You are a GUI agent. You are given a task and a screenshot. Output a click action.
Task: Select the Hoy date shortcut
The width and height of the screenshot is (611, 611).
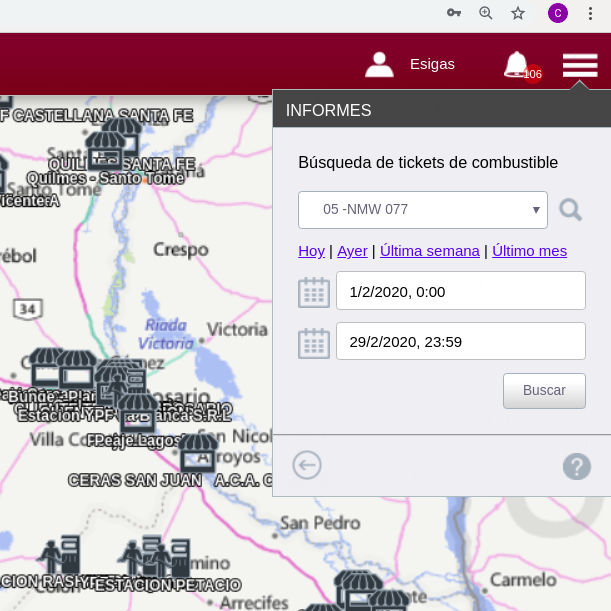point(311,251)
